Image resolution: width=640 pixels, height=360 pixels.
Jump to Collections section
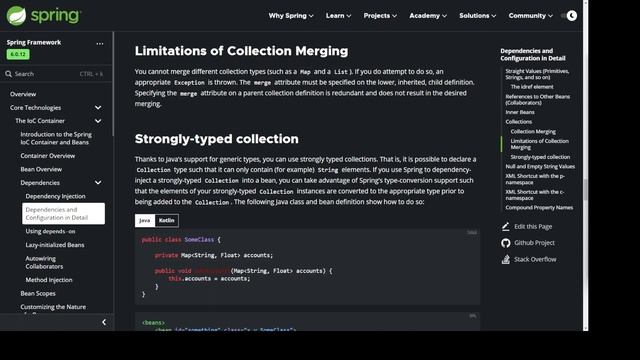pos(518,122)
